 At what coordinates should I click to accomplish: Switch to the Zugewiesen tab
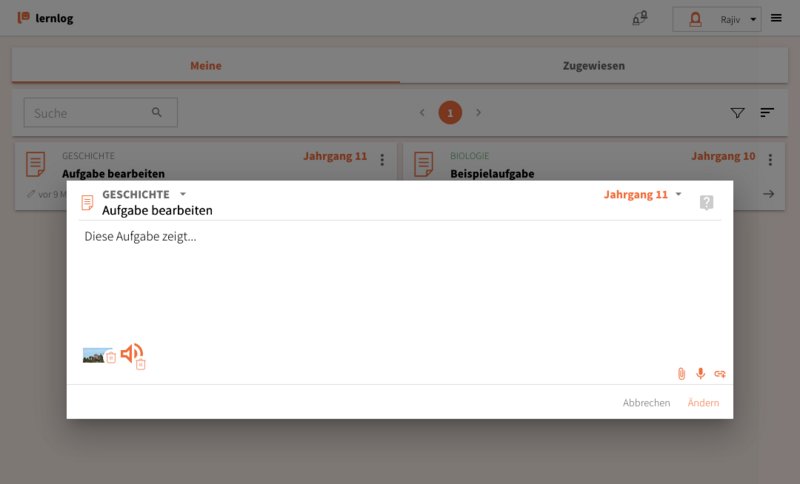(x=592, y=66)
